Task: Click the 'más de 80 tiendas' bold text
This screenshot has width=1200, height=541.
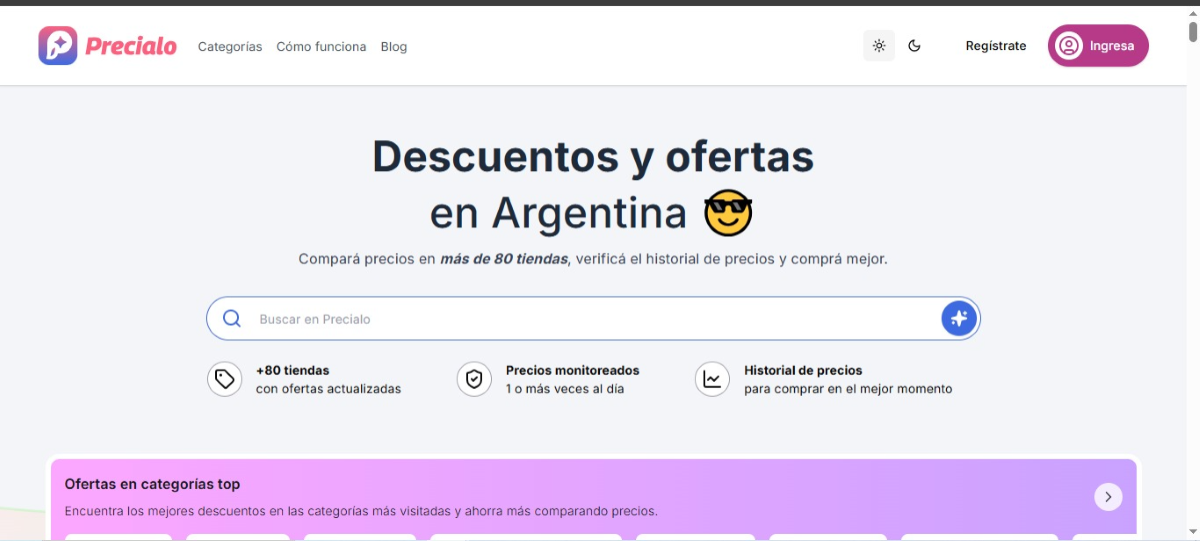Action: pyautogui.click(x=504, y=259)
